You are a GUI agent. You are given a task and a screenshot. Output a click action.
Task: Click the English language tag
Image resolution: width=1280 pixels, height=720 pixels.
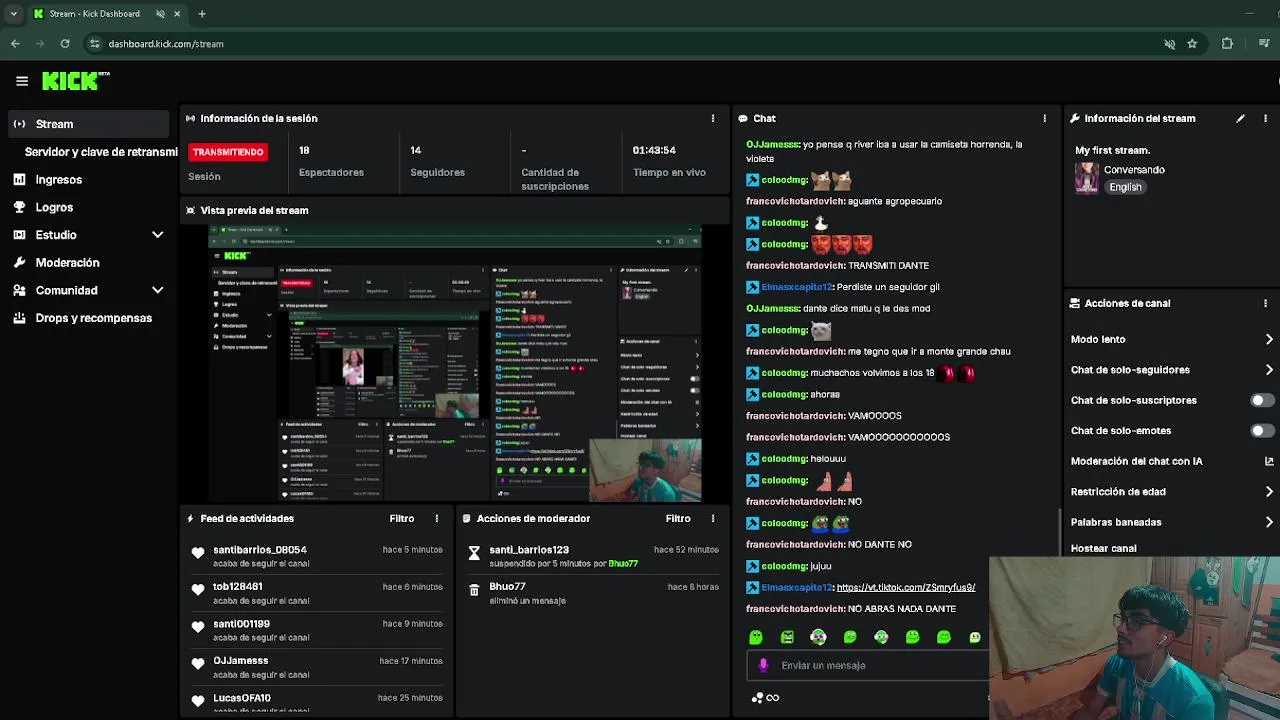1125,187
